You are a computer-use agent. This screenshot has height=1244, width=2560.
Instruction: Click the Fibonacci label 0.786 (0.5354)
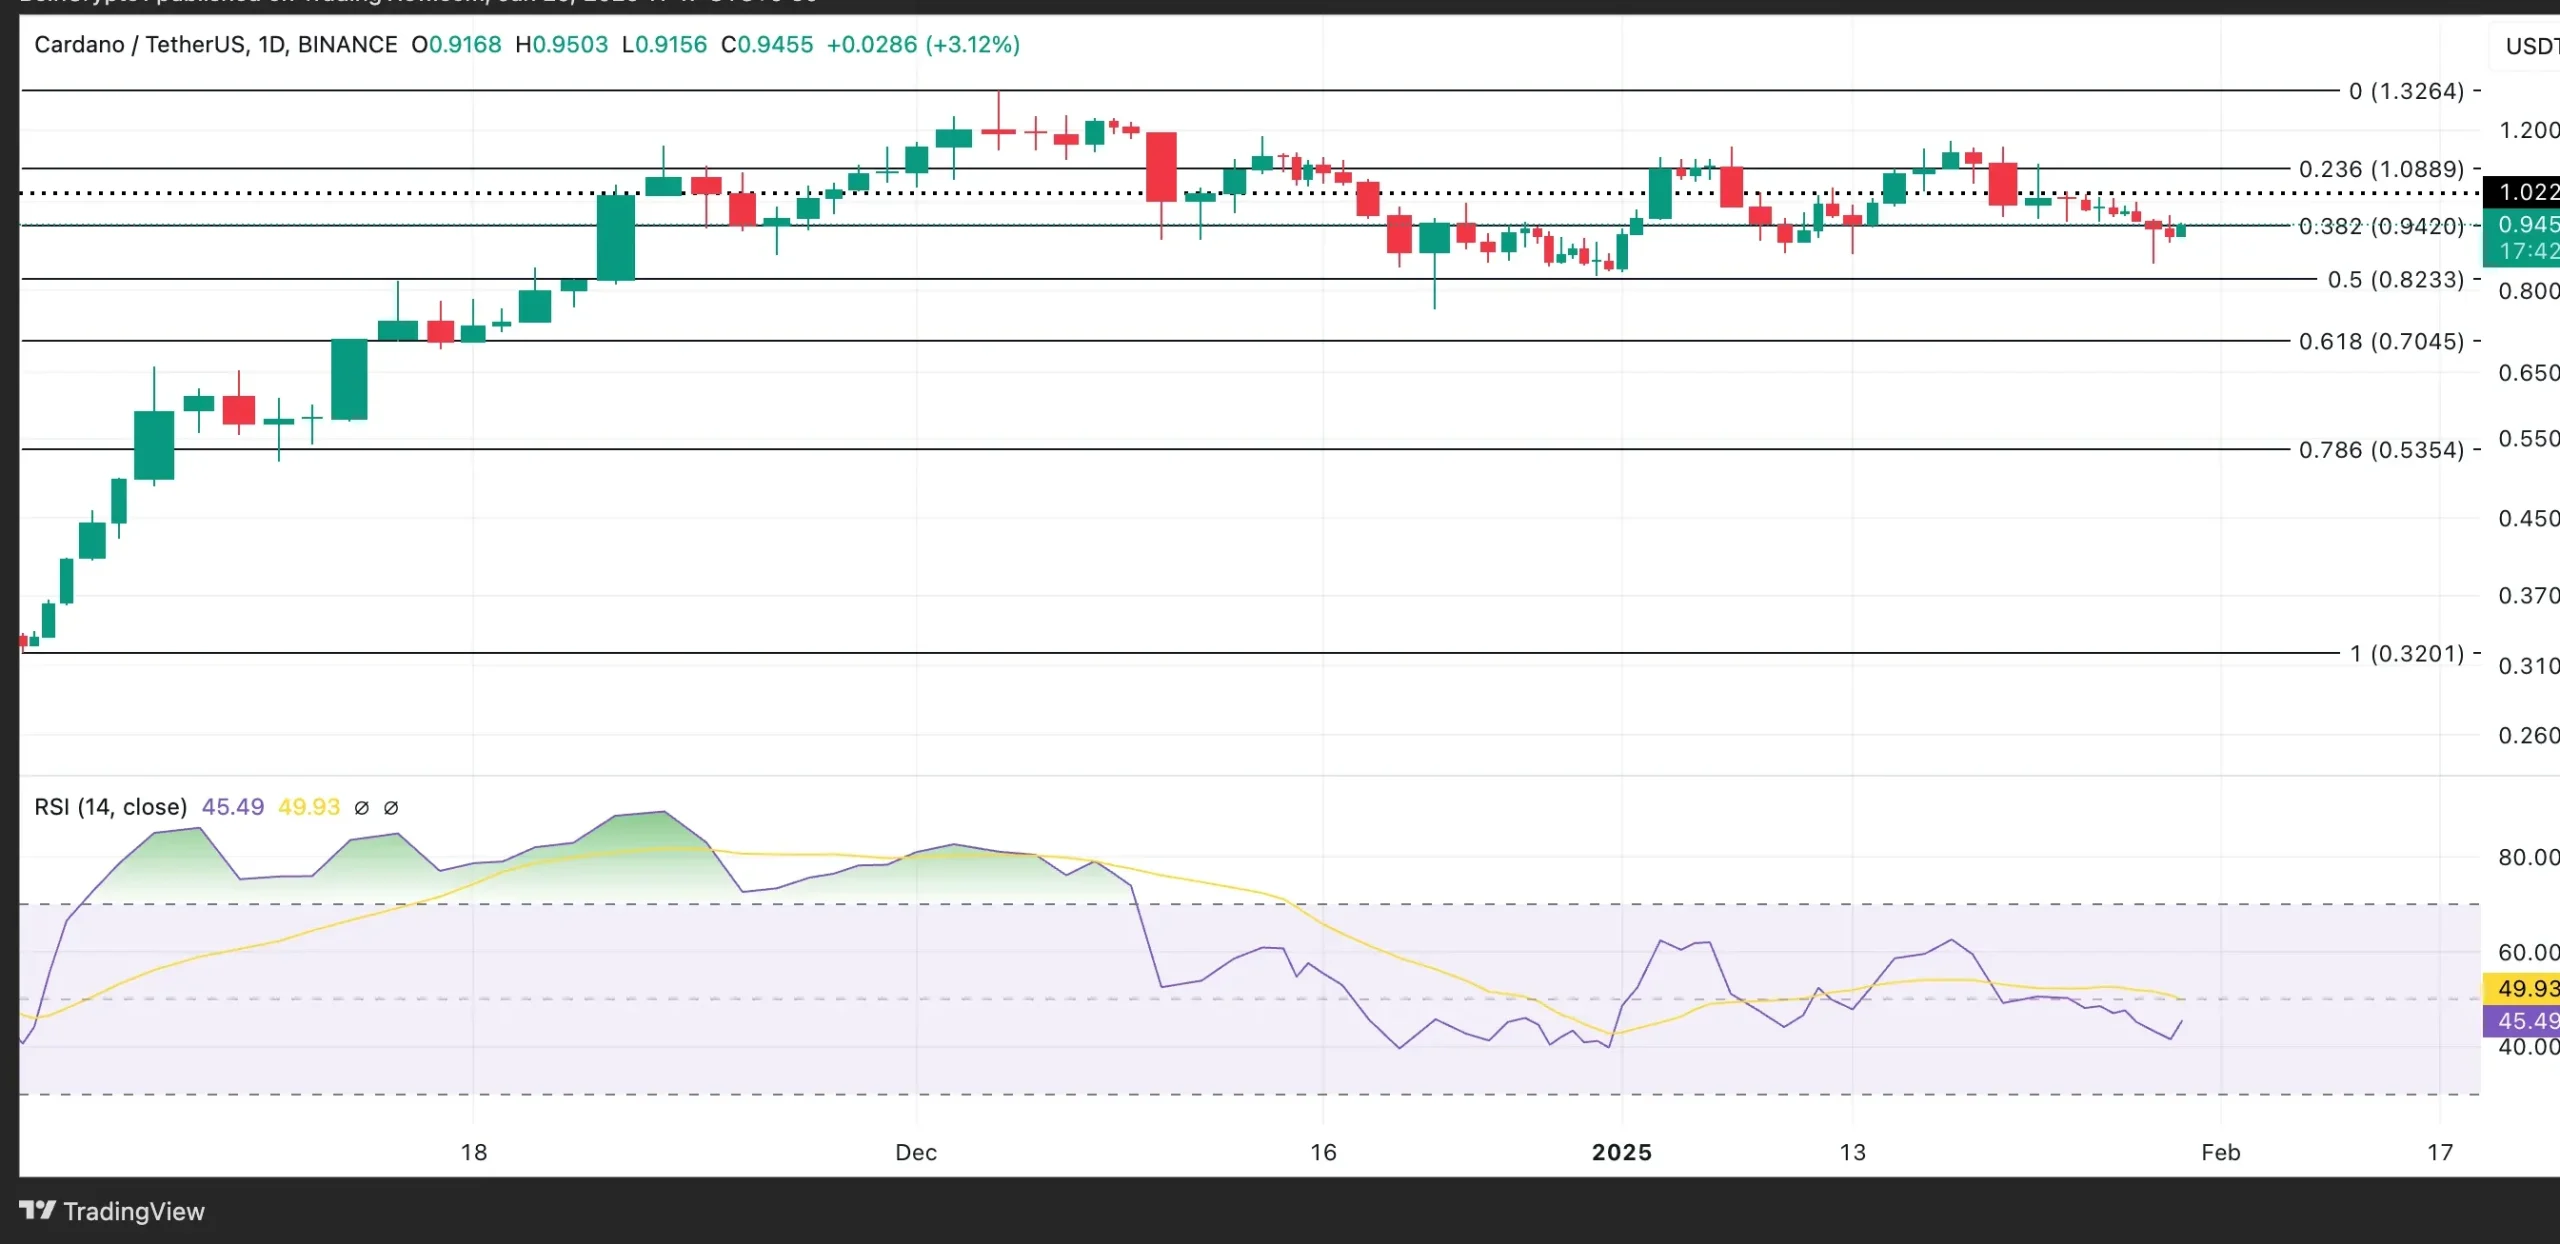coord(2381,450)
